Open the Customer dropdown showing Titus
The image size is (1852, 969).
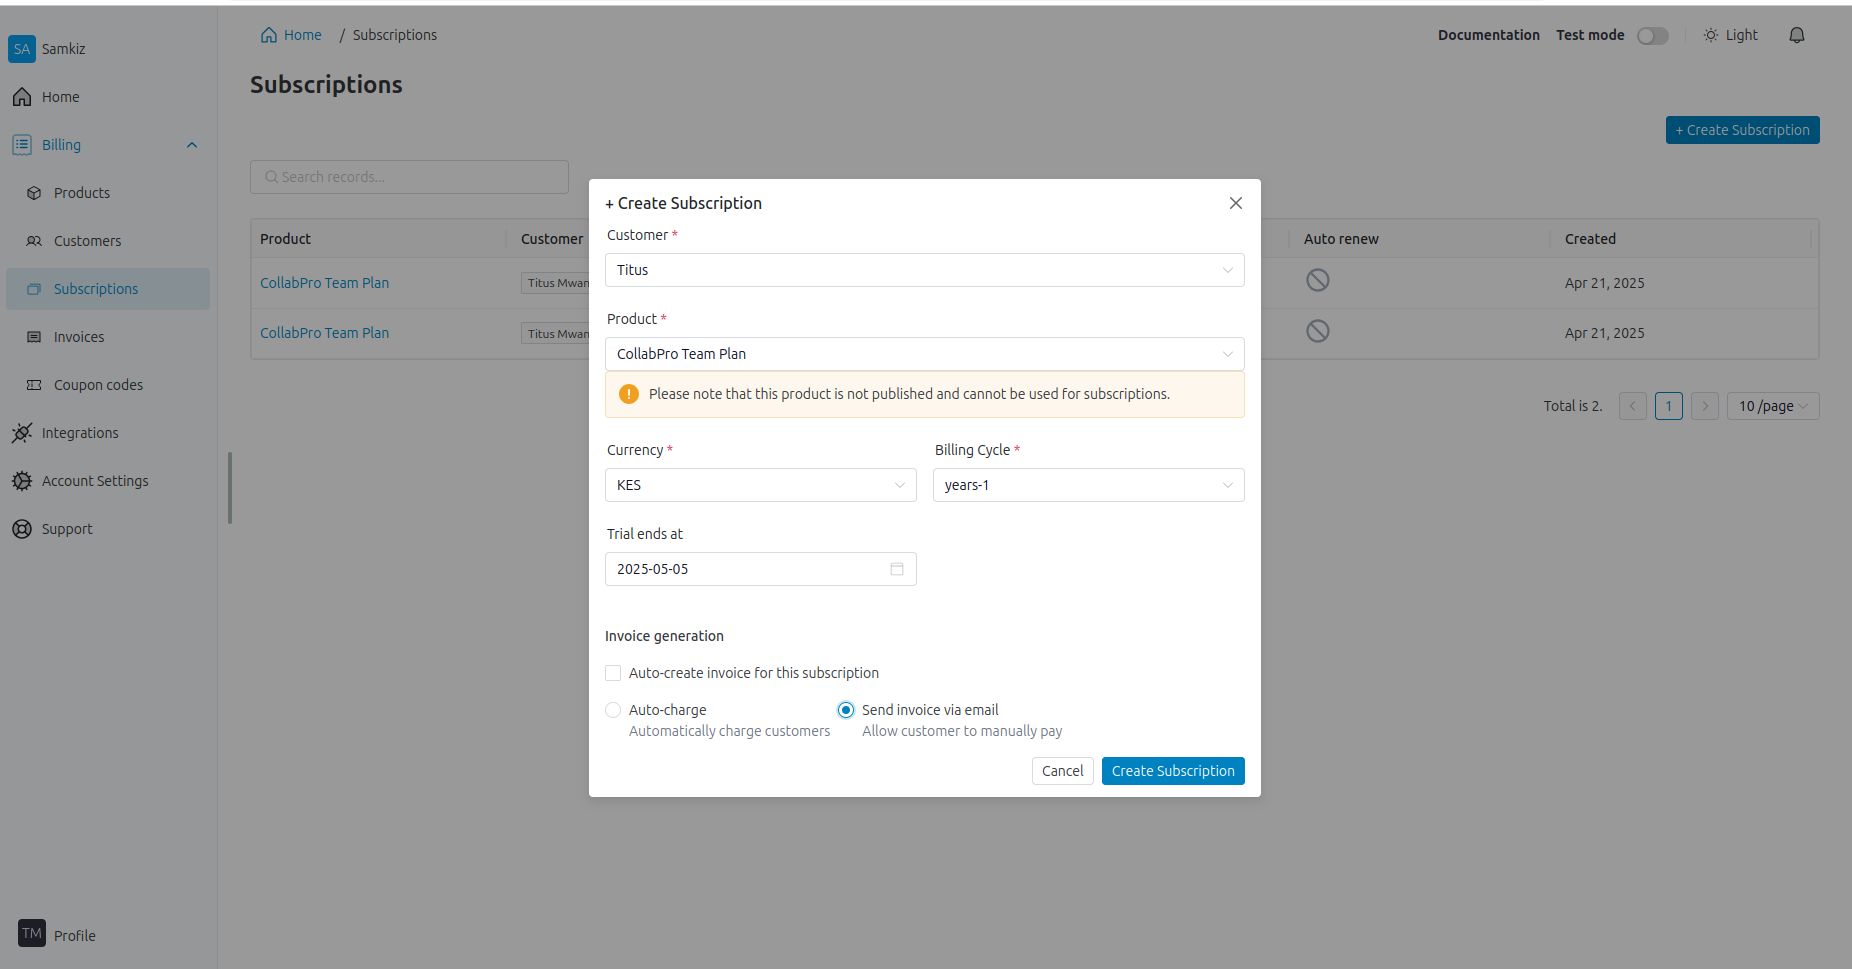(924, 270)
